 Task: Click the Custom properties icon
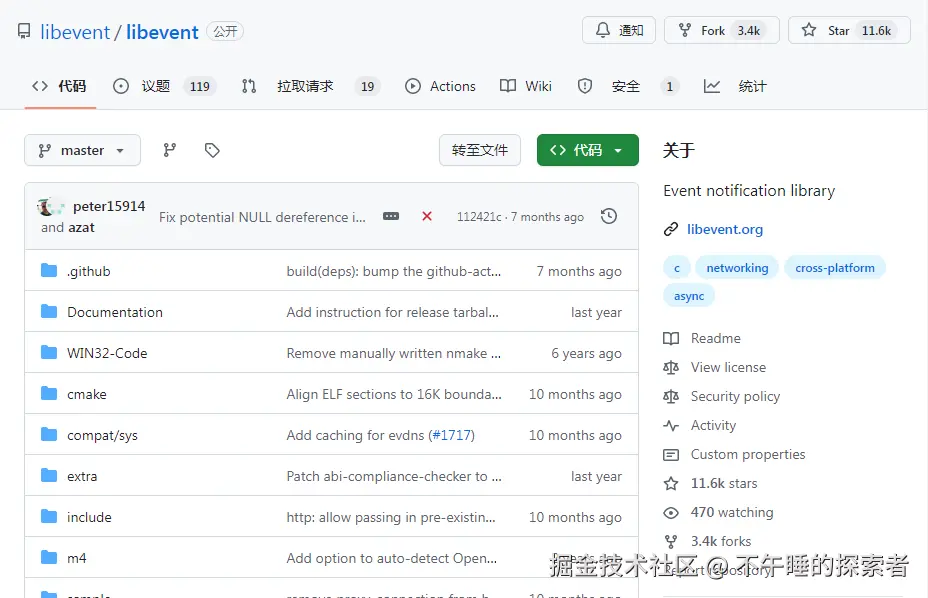(x=672, y=454)
